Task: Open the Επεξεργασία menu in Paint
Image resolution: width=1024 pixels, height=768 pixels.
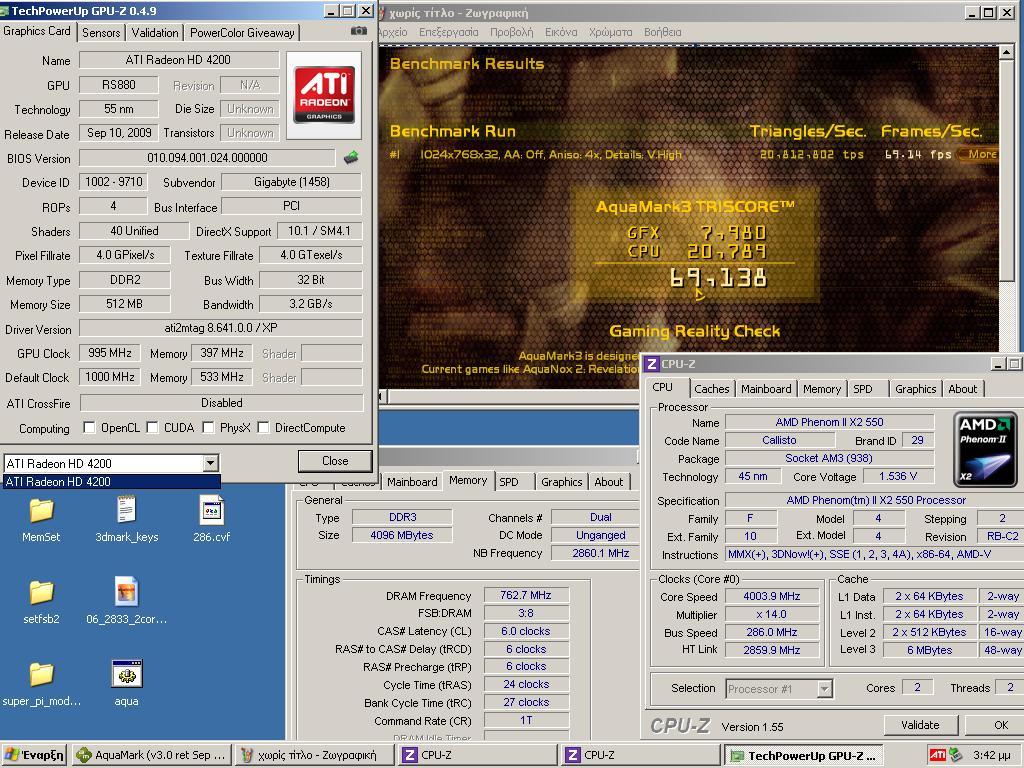Action: click(449, 32)
